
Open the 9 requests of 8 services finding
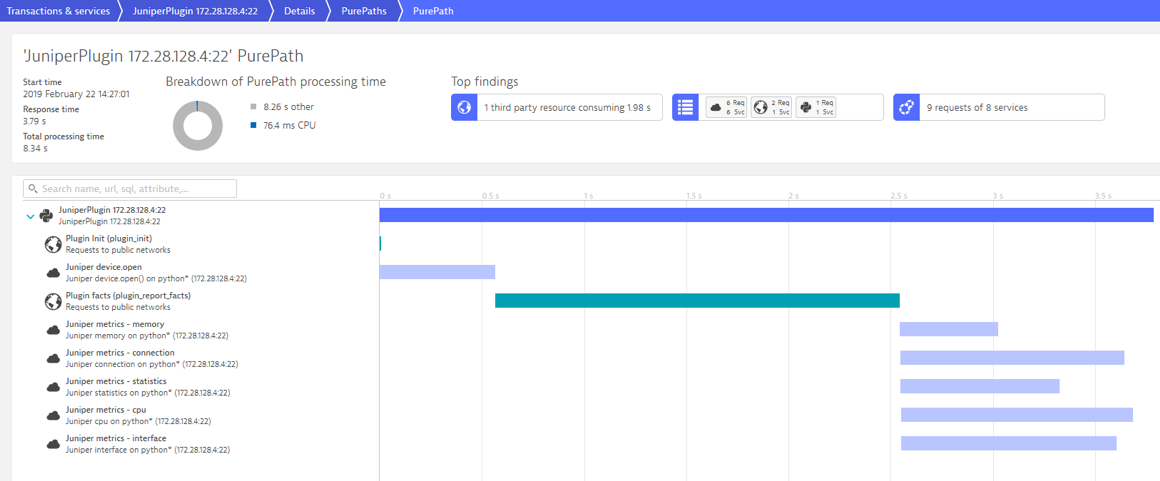point(999,107)
